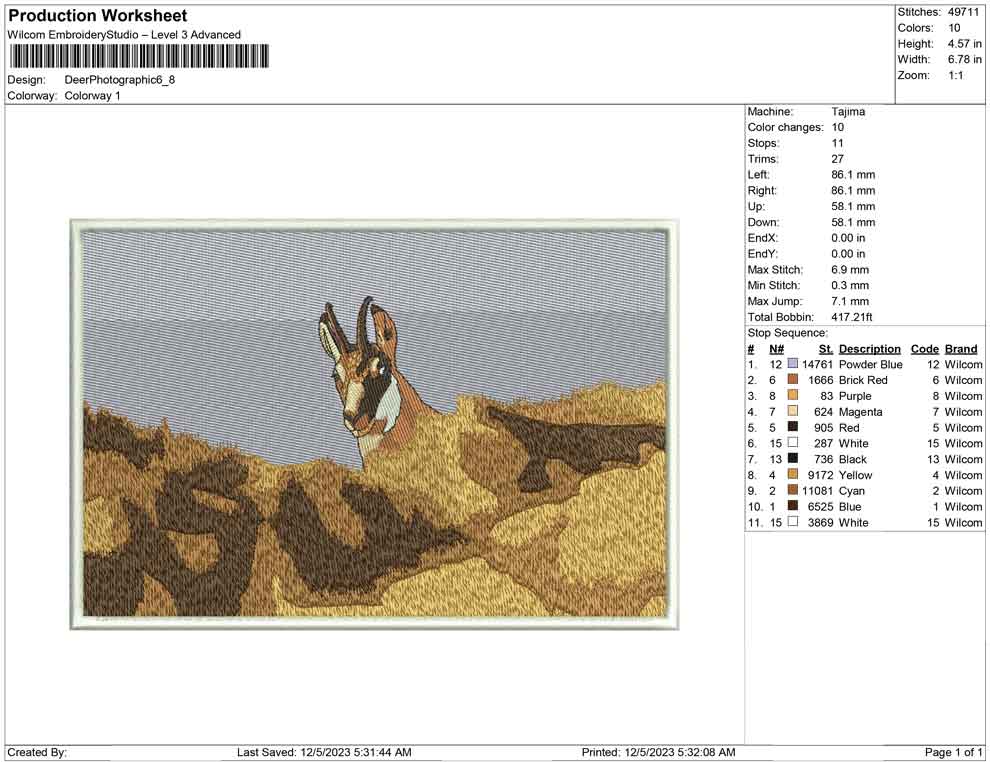Click the Blue thread swatch in row 10

(792, 506)
